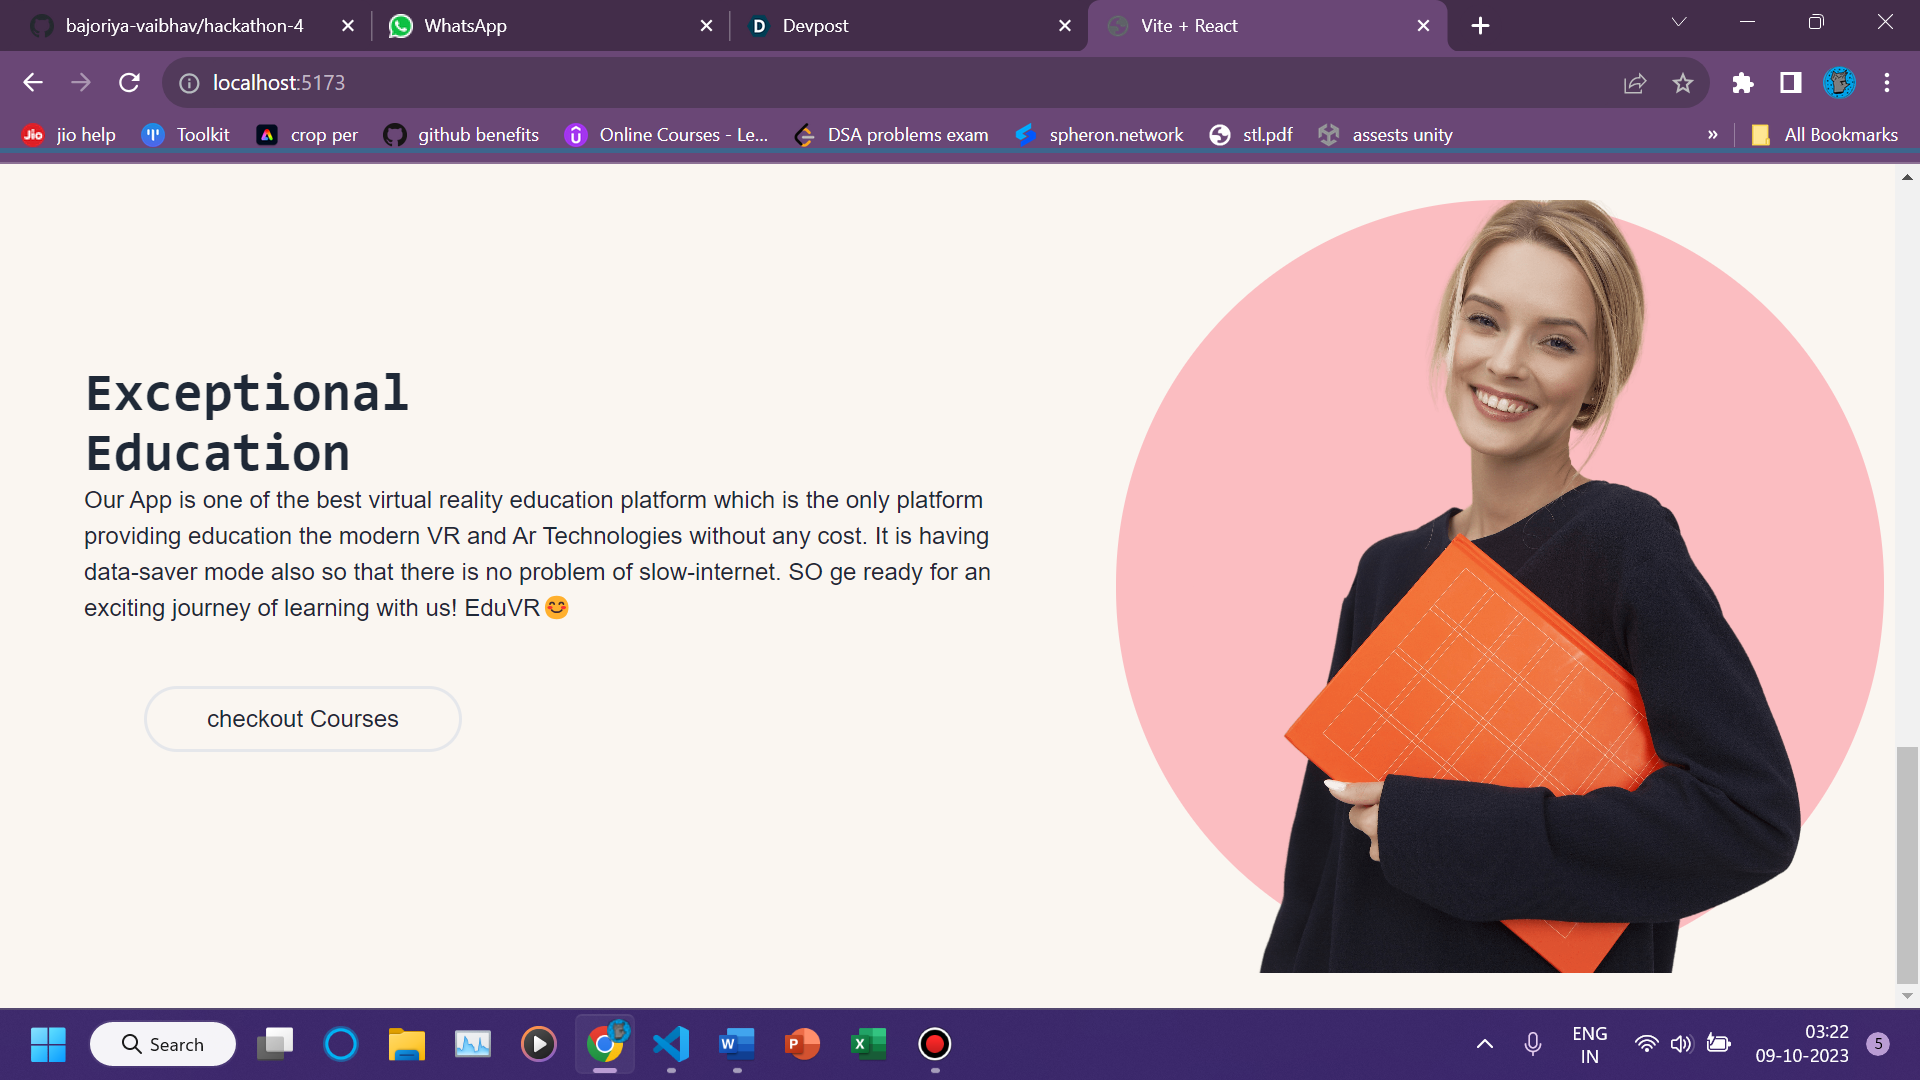Open the volume control in tray
The width and height of the screenshot is (1920, 1080).
(1681, 1044)
